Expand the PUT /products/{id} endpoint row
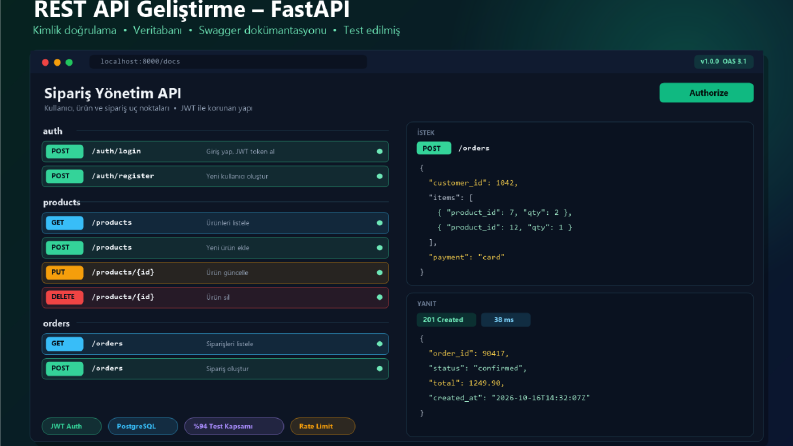Image resolution: width=793 pixels, height=446 pixels. 215,272
